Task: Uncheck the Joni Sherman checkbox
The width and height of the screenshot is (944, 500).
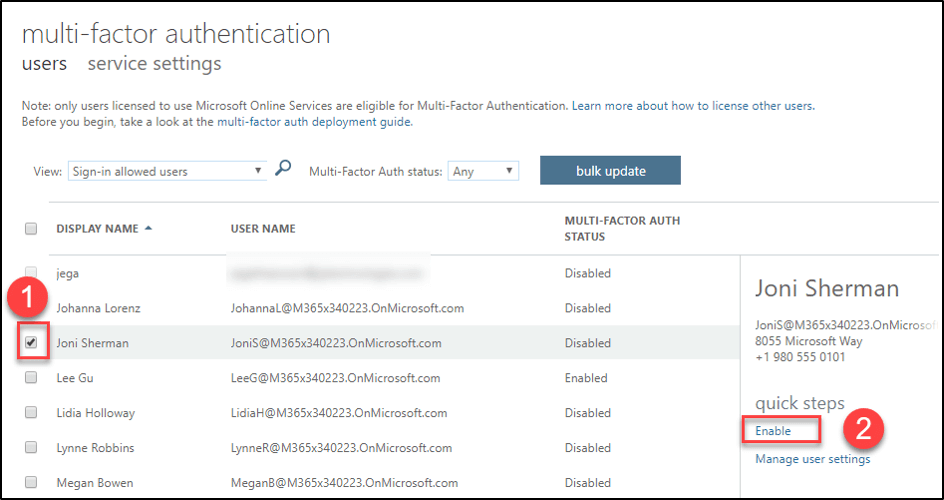Action: click(x=31, y=343)
